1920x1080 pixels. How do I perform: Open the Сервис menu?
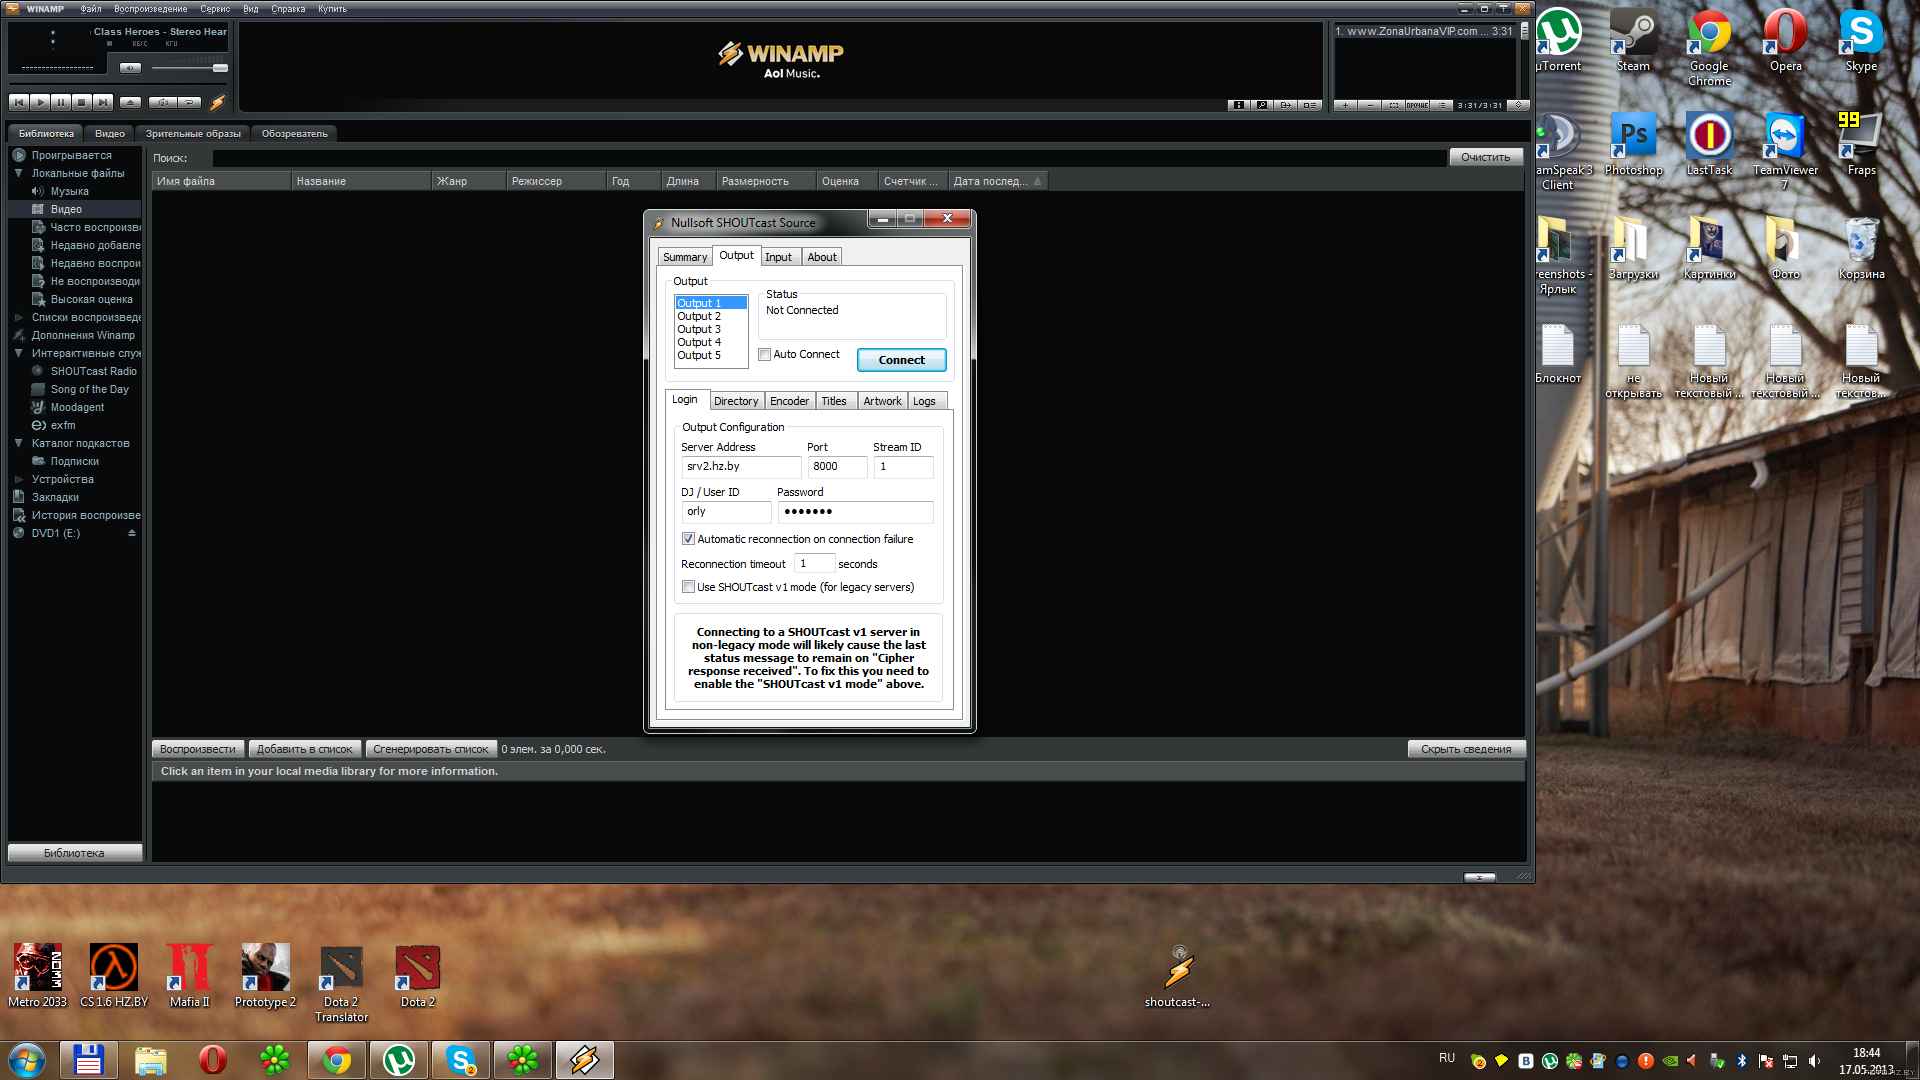point(215,9)
